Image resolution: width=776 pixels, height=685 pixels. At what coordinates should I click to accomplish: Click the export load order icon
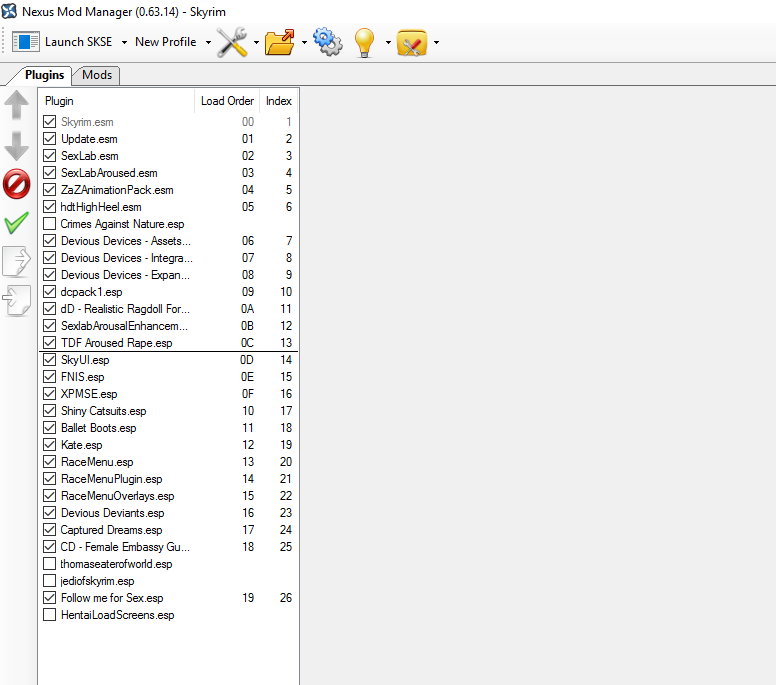(x=16, y=261)
